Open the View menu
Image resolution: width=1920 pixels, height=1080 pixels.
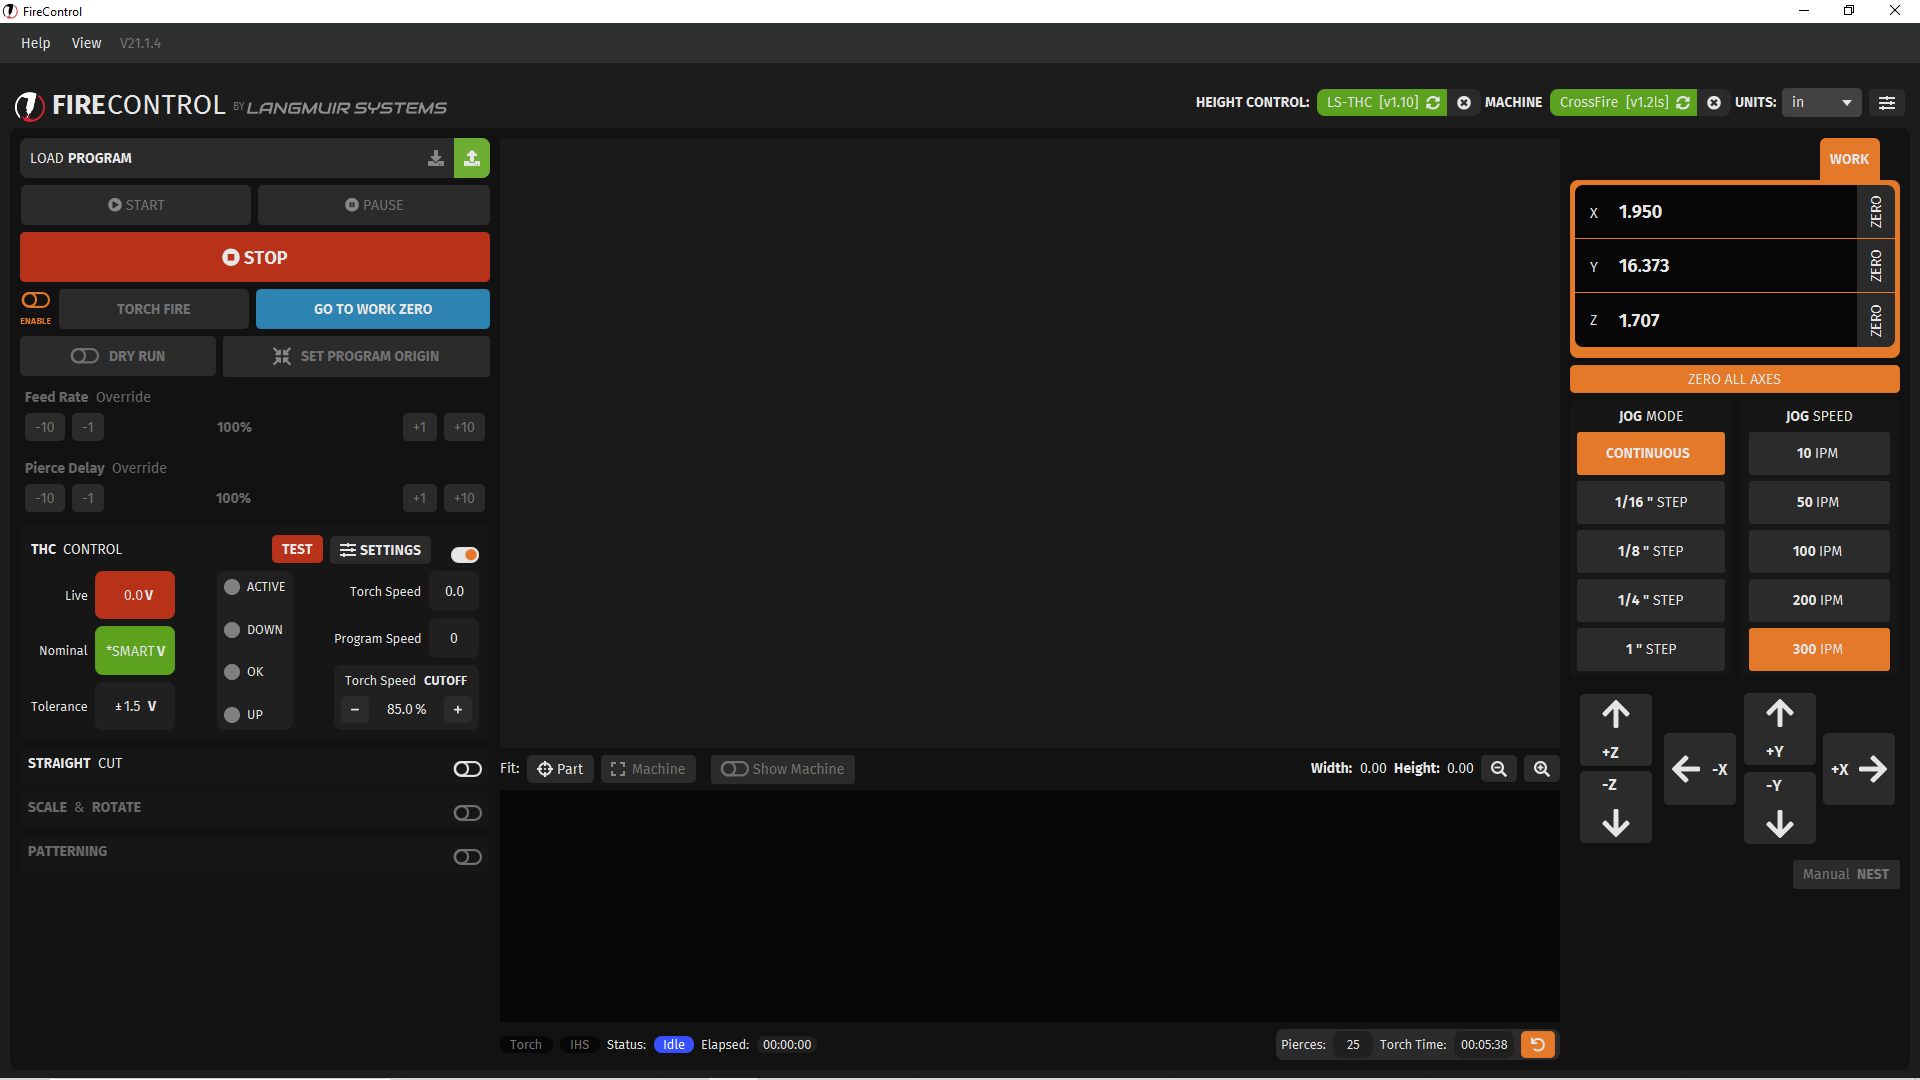click(86, 43)
